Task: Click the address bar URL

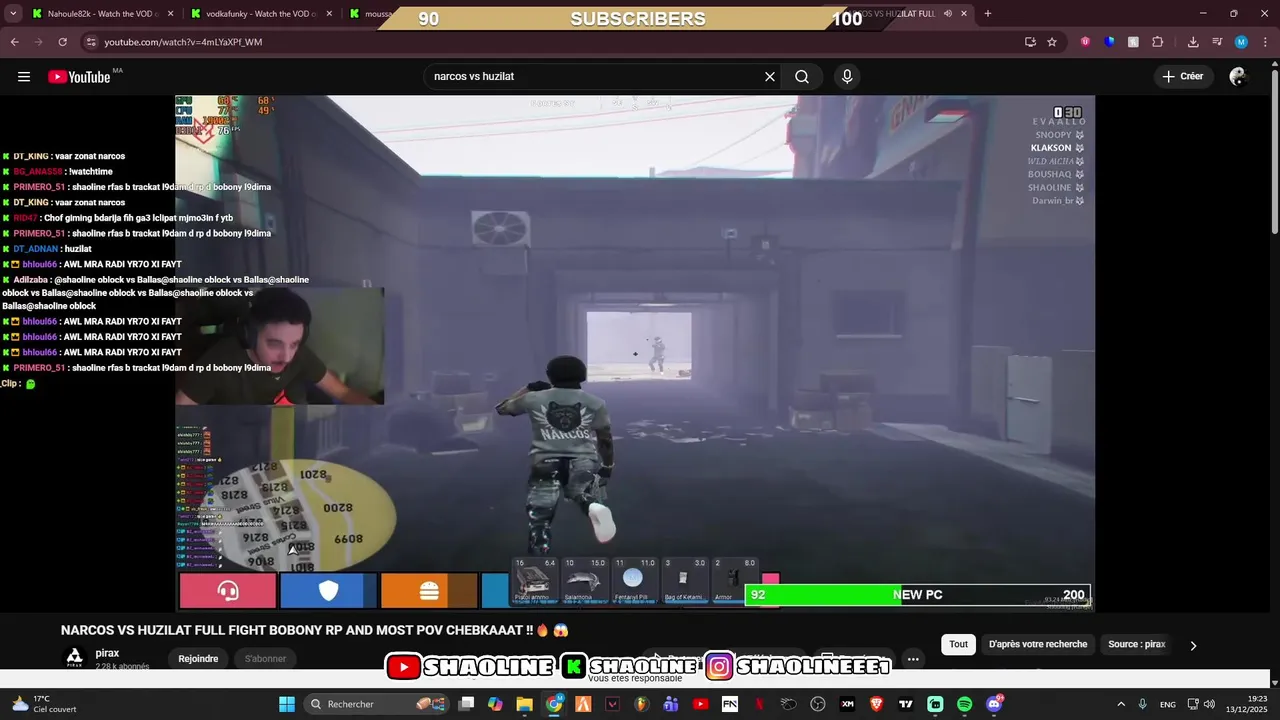Action: (183, 42)
